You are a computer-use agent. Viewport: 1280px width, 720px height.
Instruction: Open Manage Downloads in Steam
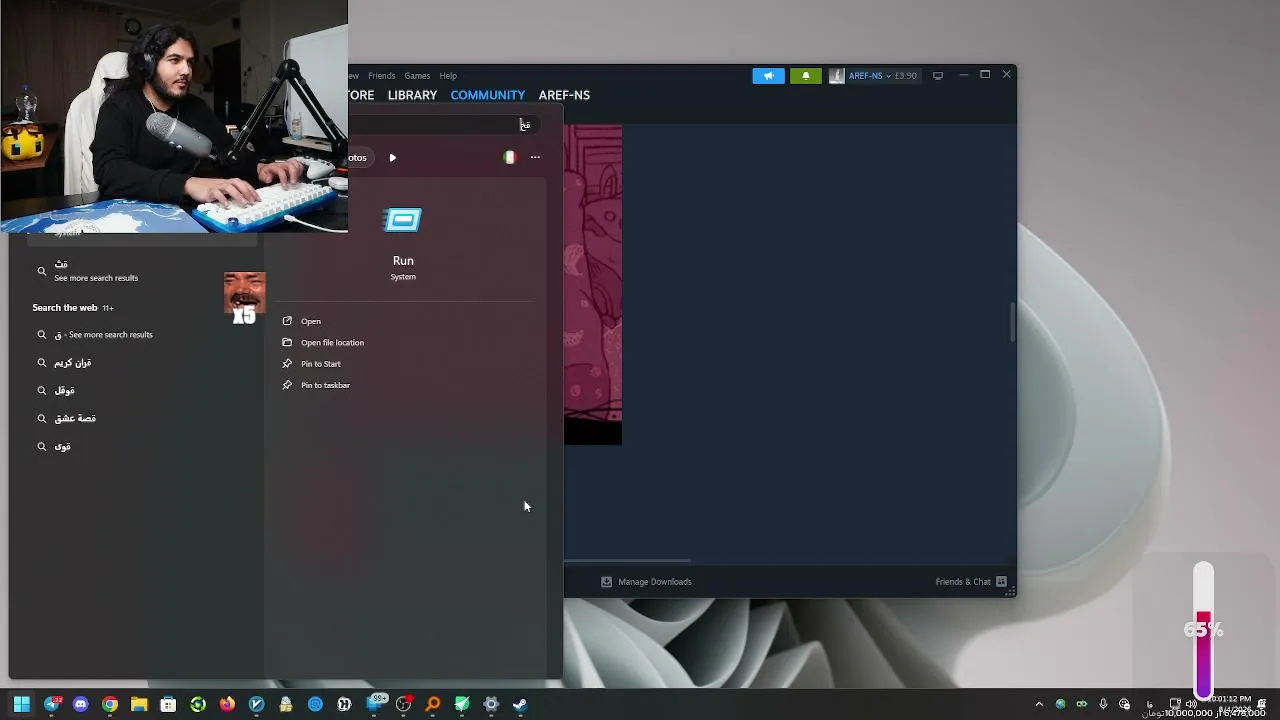646,582
